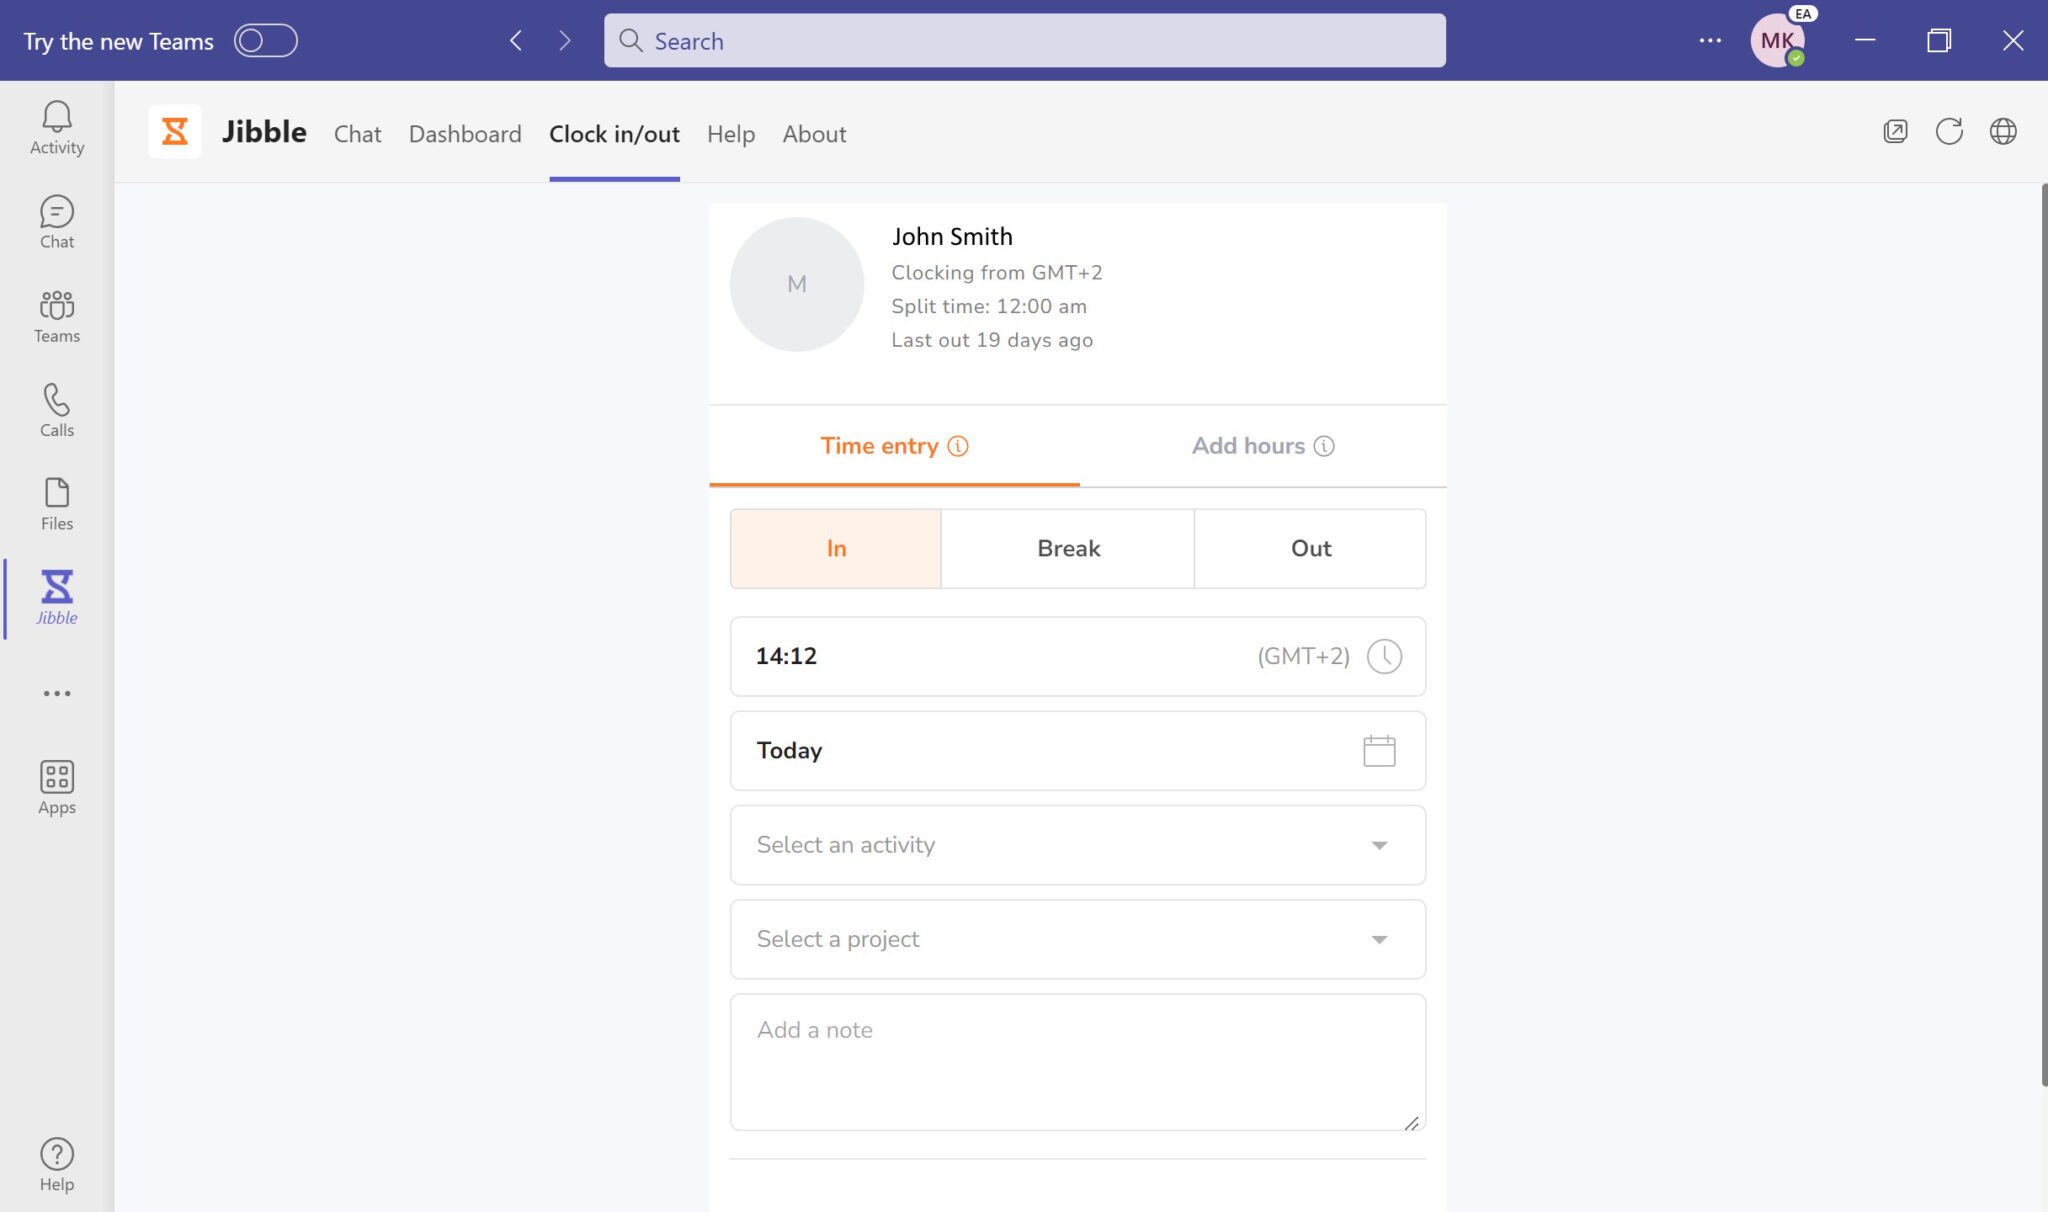This screenshot has height=1212, width=2048.
Task: Open the Select a project dropdown
Action: pos(1379,939)
